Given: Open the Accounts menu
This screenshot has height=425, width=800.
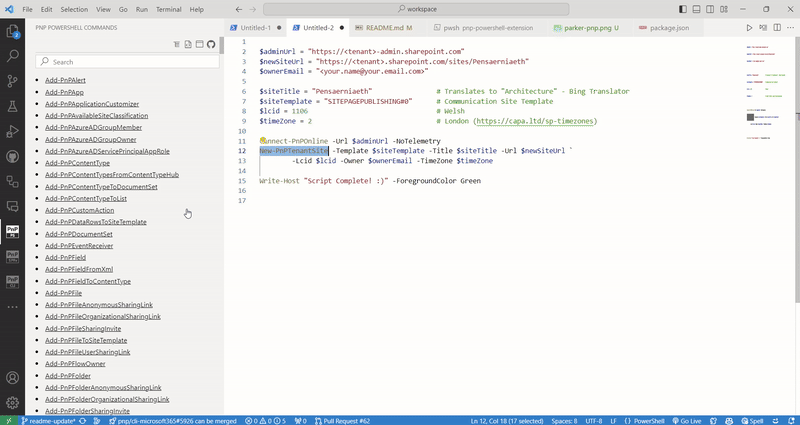Looking at the screenshot, I should [x=12, y=378].
